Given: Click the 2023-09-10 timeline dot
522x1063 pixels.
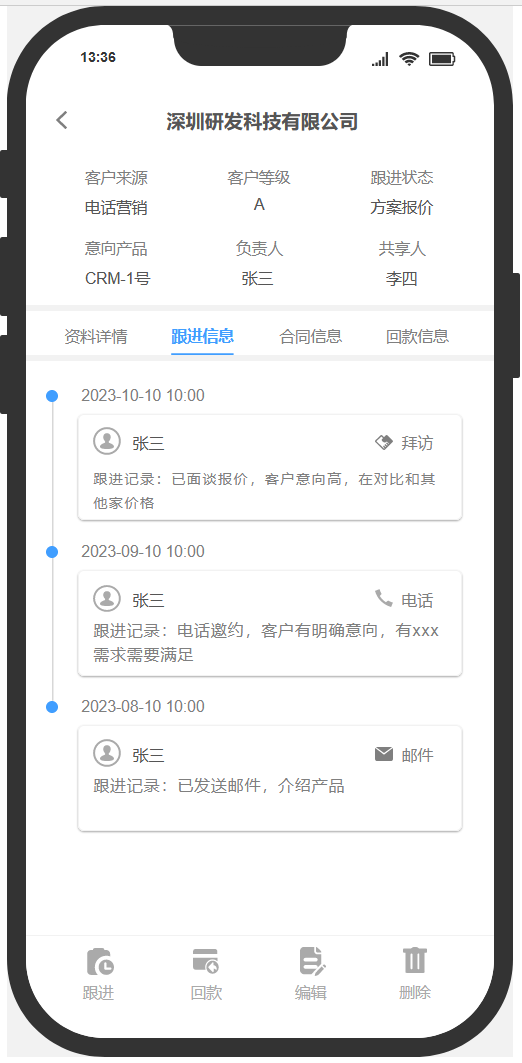Looking at the screenshot, I should coord(52,552).
